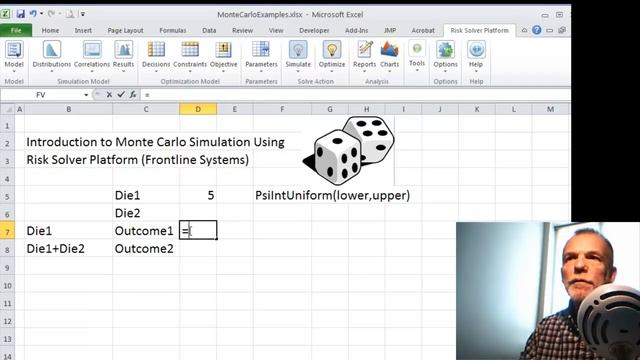Run the Optimize action
Image resolution: width=640 pixels, height=360 pixels.
coord(332,55)
